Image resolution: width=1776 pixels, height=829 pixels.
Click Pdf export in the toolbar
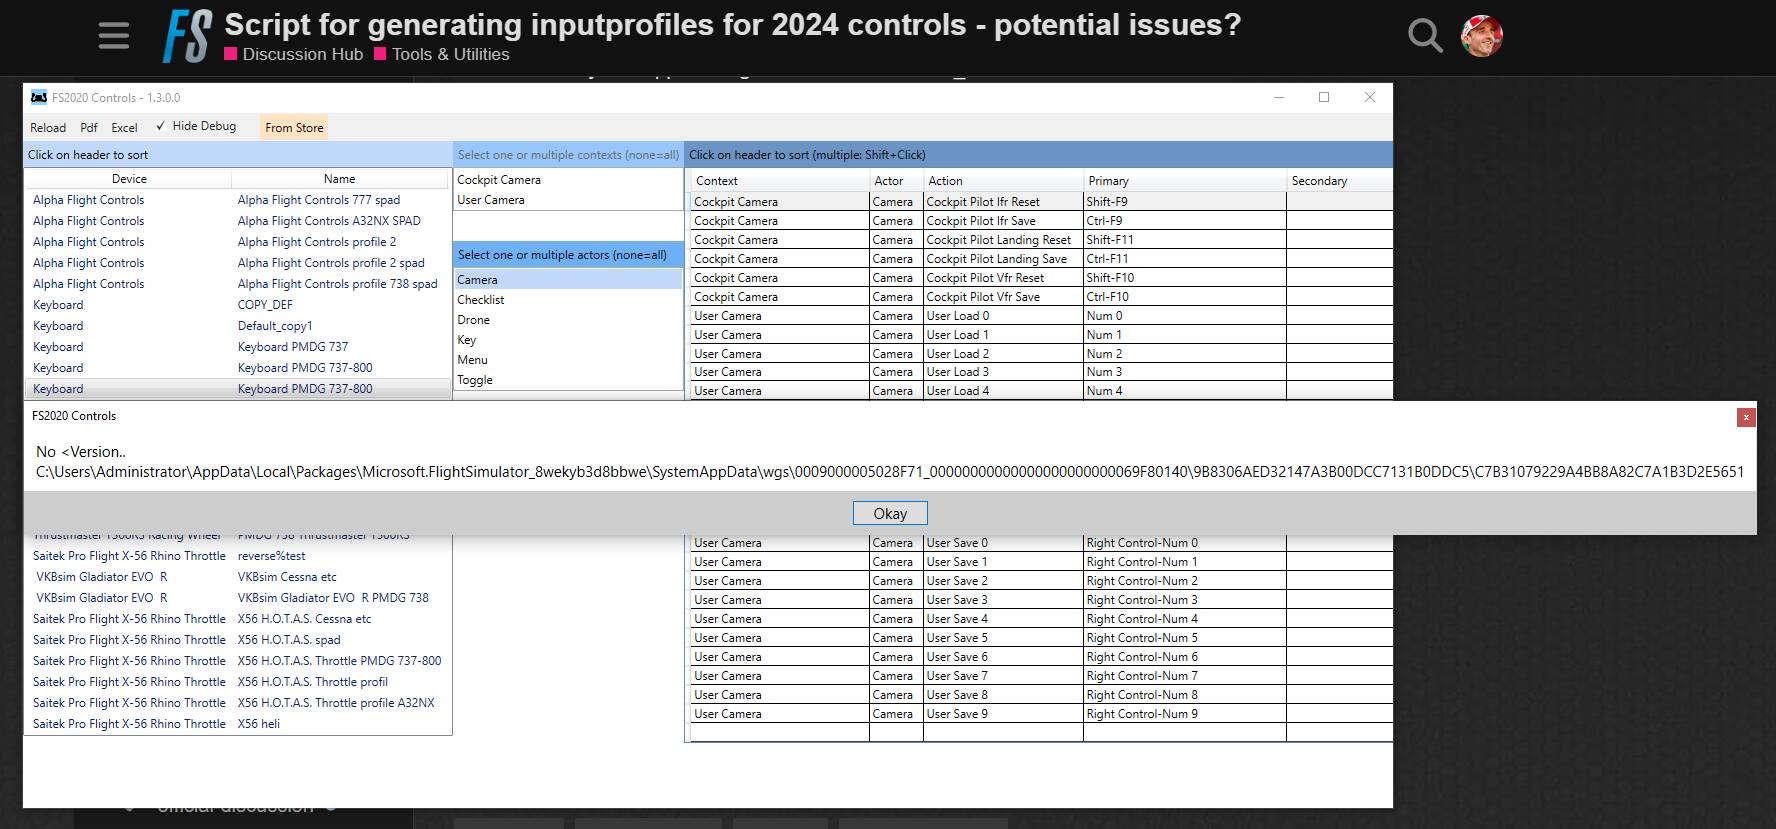89,127
